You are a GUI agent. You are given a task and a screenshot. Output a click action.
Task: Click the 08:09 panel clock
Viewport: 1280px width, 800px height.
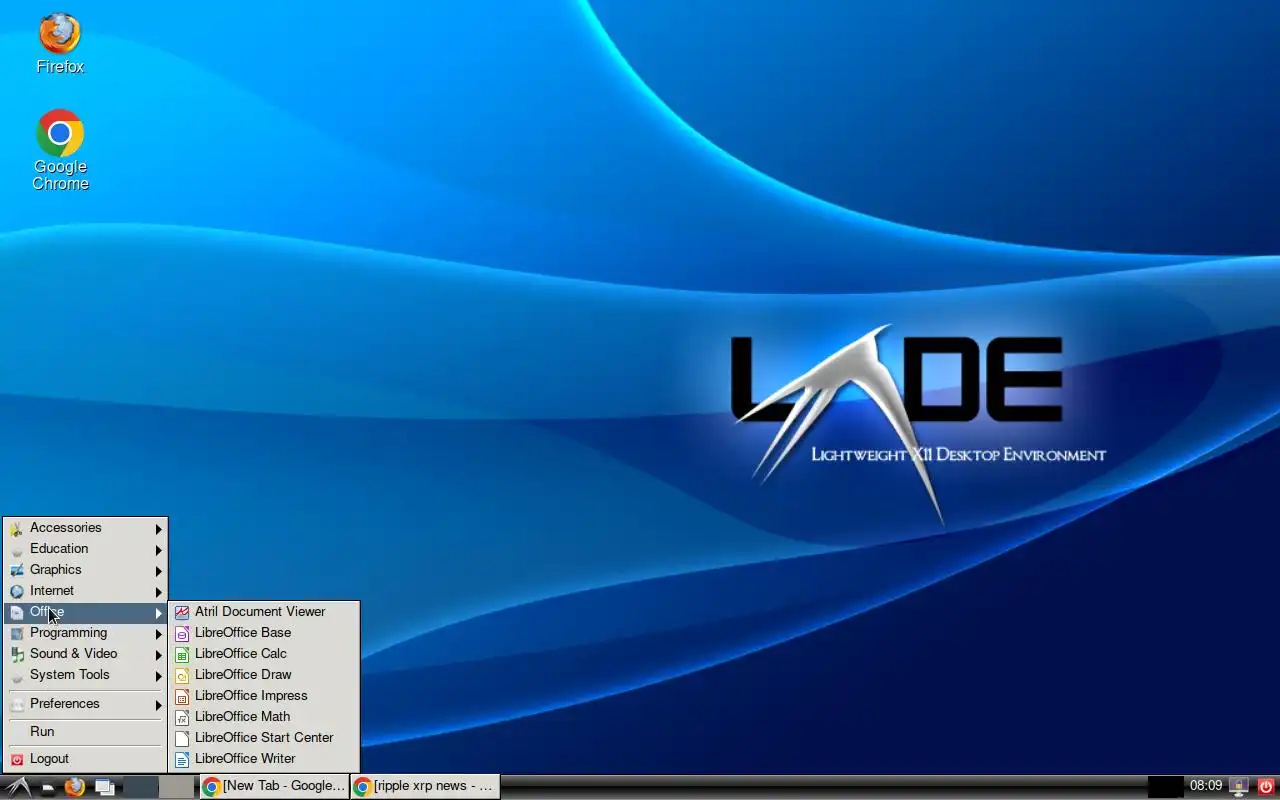(x=1206, y=787)
